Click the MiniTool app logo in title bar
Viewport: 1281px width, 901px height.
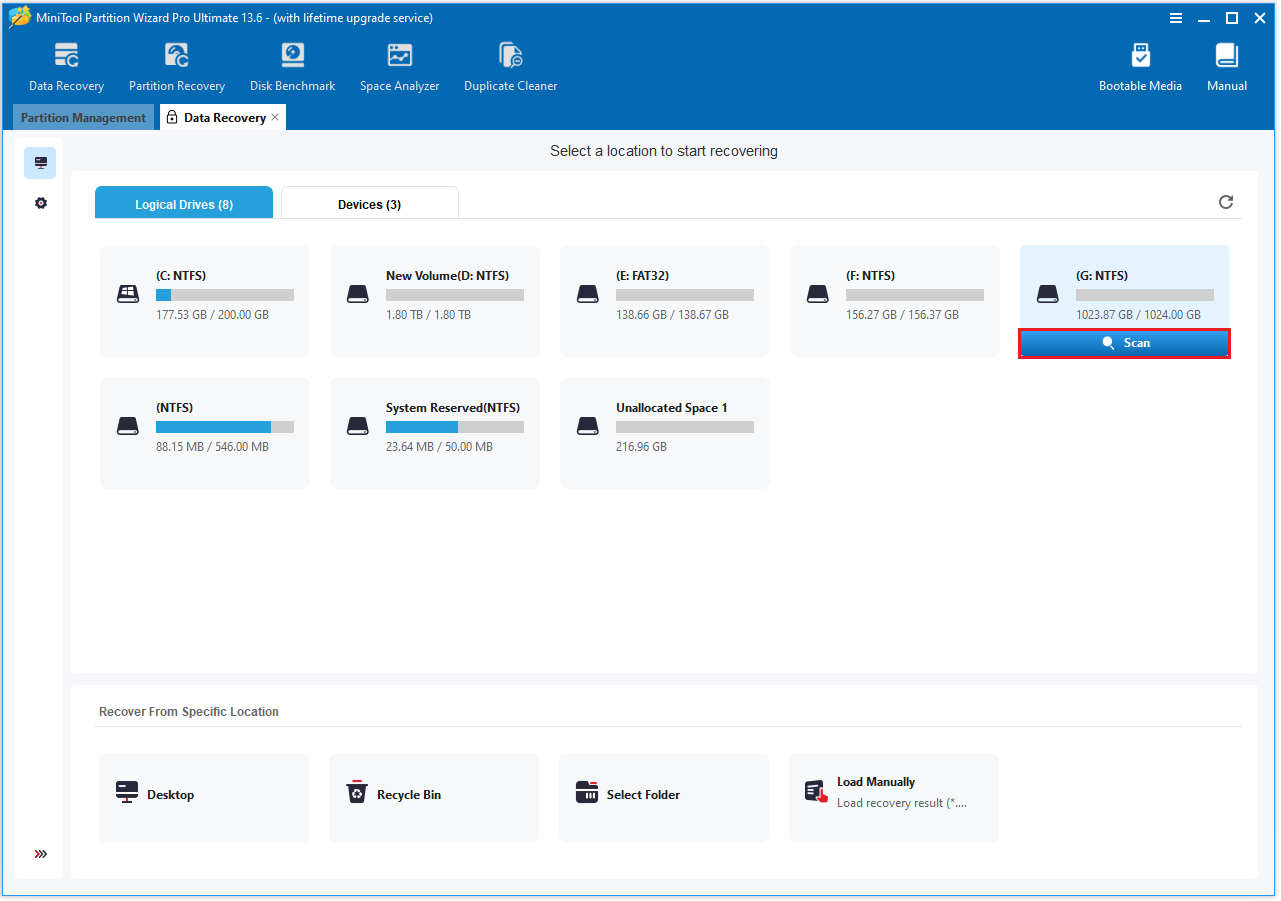tap(20, 18)
